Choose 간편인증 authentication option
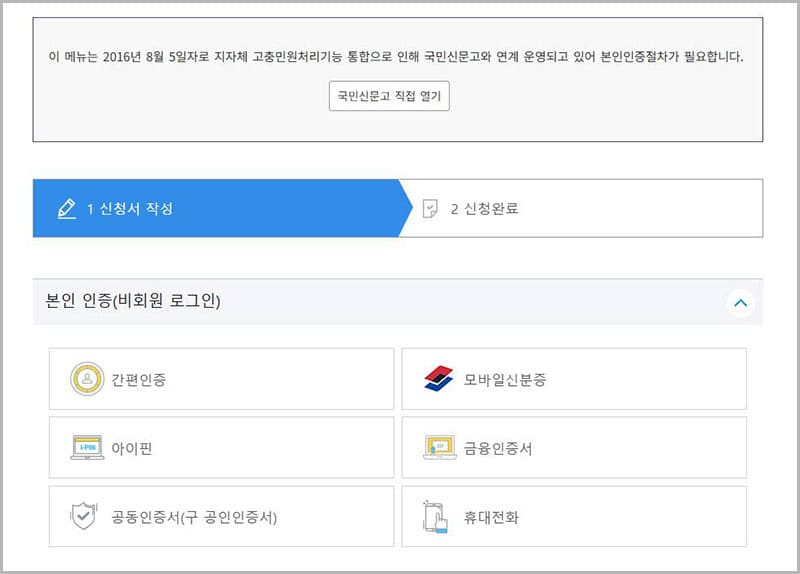The width and height of the screenshot is (800, 574). (221, 379)
